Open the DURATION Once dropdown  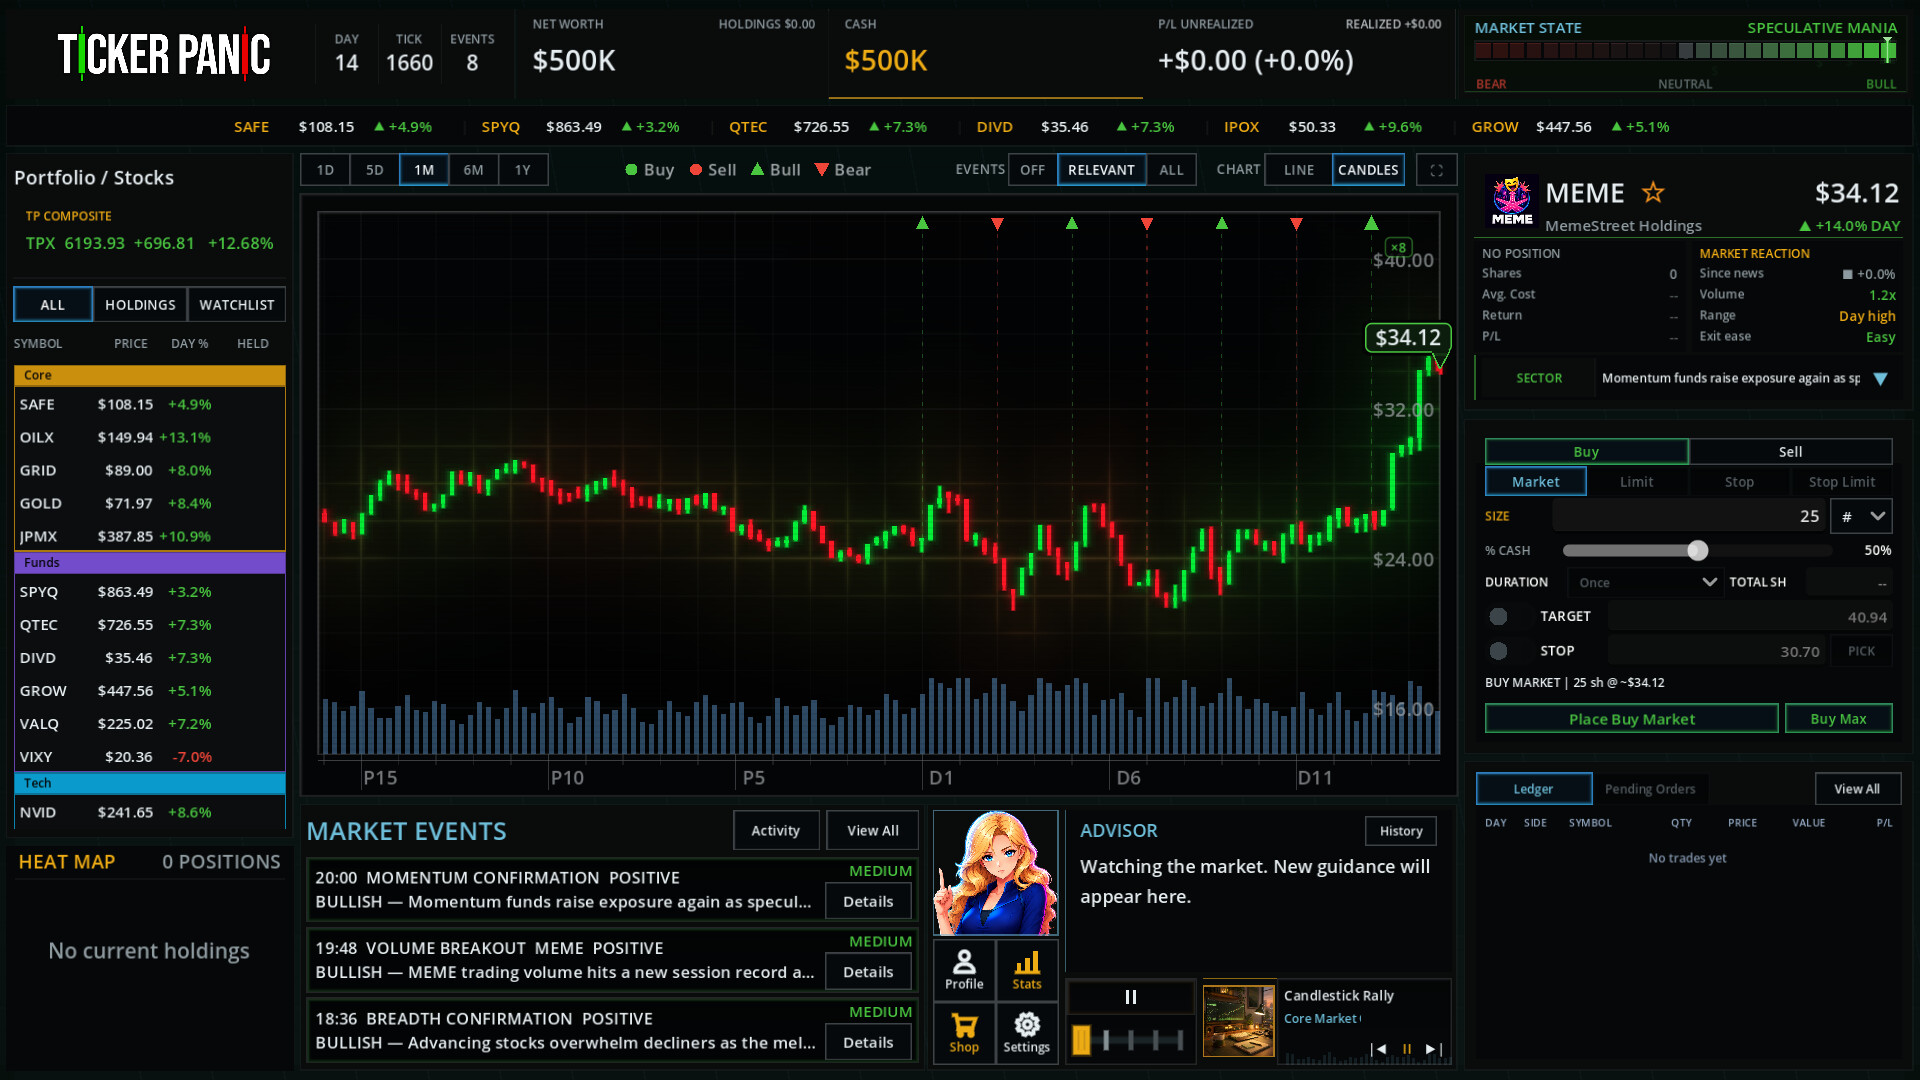click(x=1645, y=582)
